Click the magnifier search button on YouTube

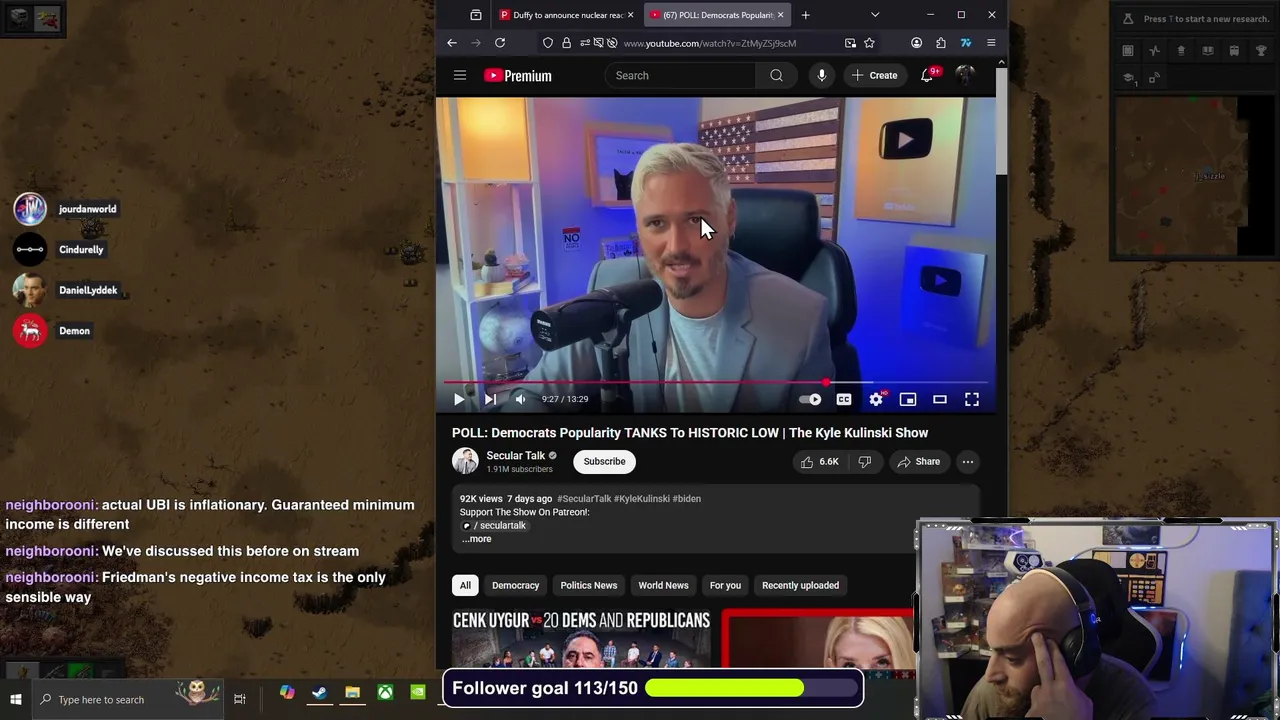tap(776, 75)
